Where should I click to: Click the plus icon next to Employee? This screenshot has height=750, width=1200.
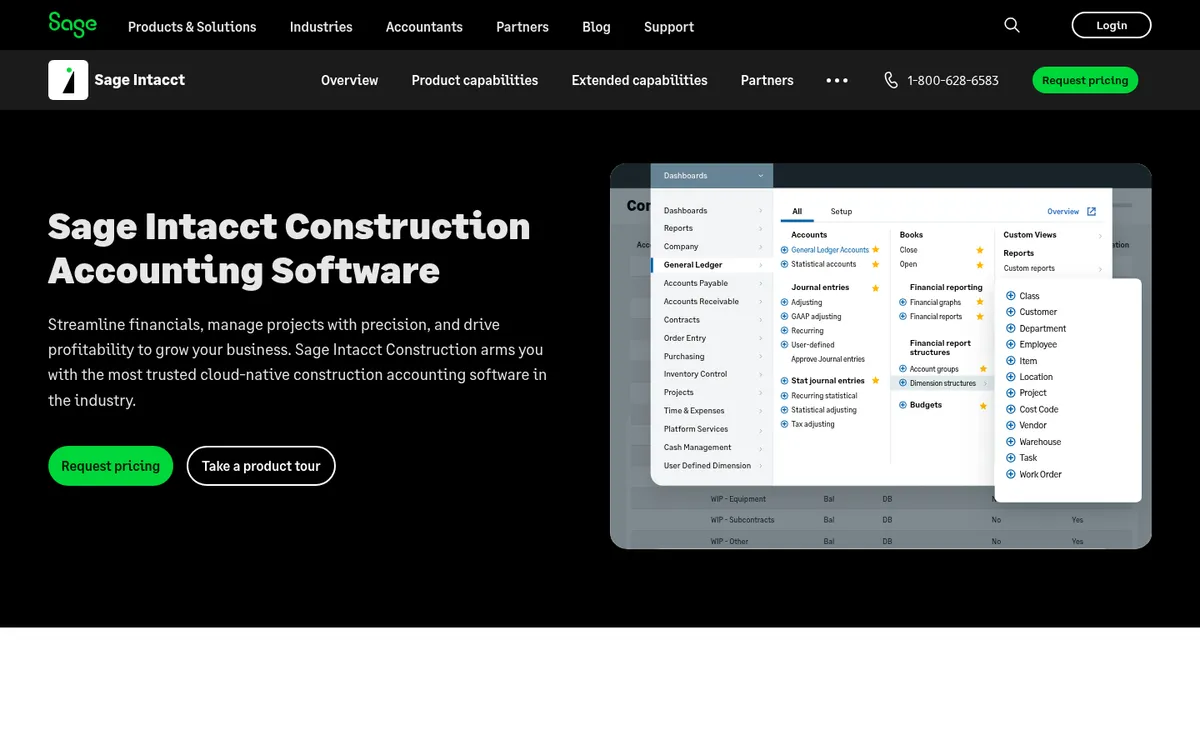pyautogui.click(x=1011, y=344)
